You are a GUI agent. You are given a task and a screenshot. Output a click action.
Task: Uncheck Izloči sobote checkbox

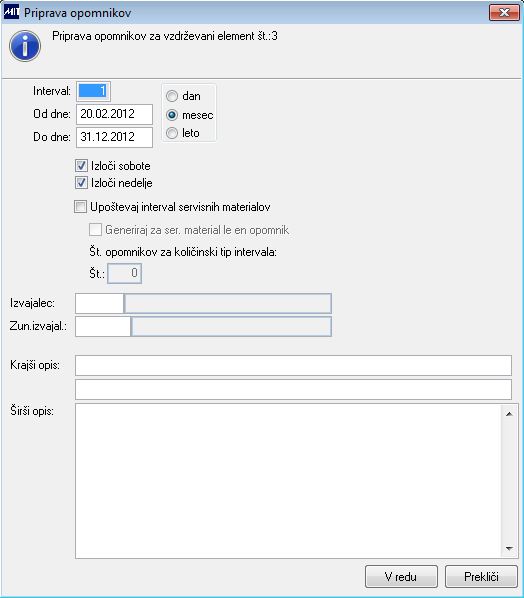click(x=81, y=166)
